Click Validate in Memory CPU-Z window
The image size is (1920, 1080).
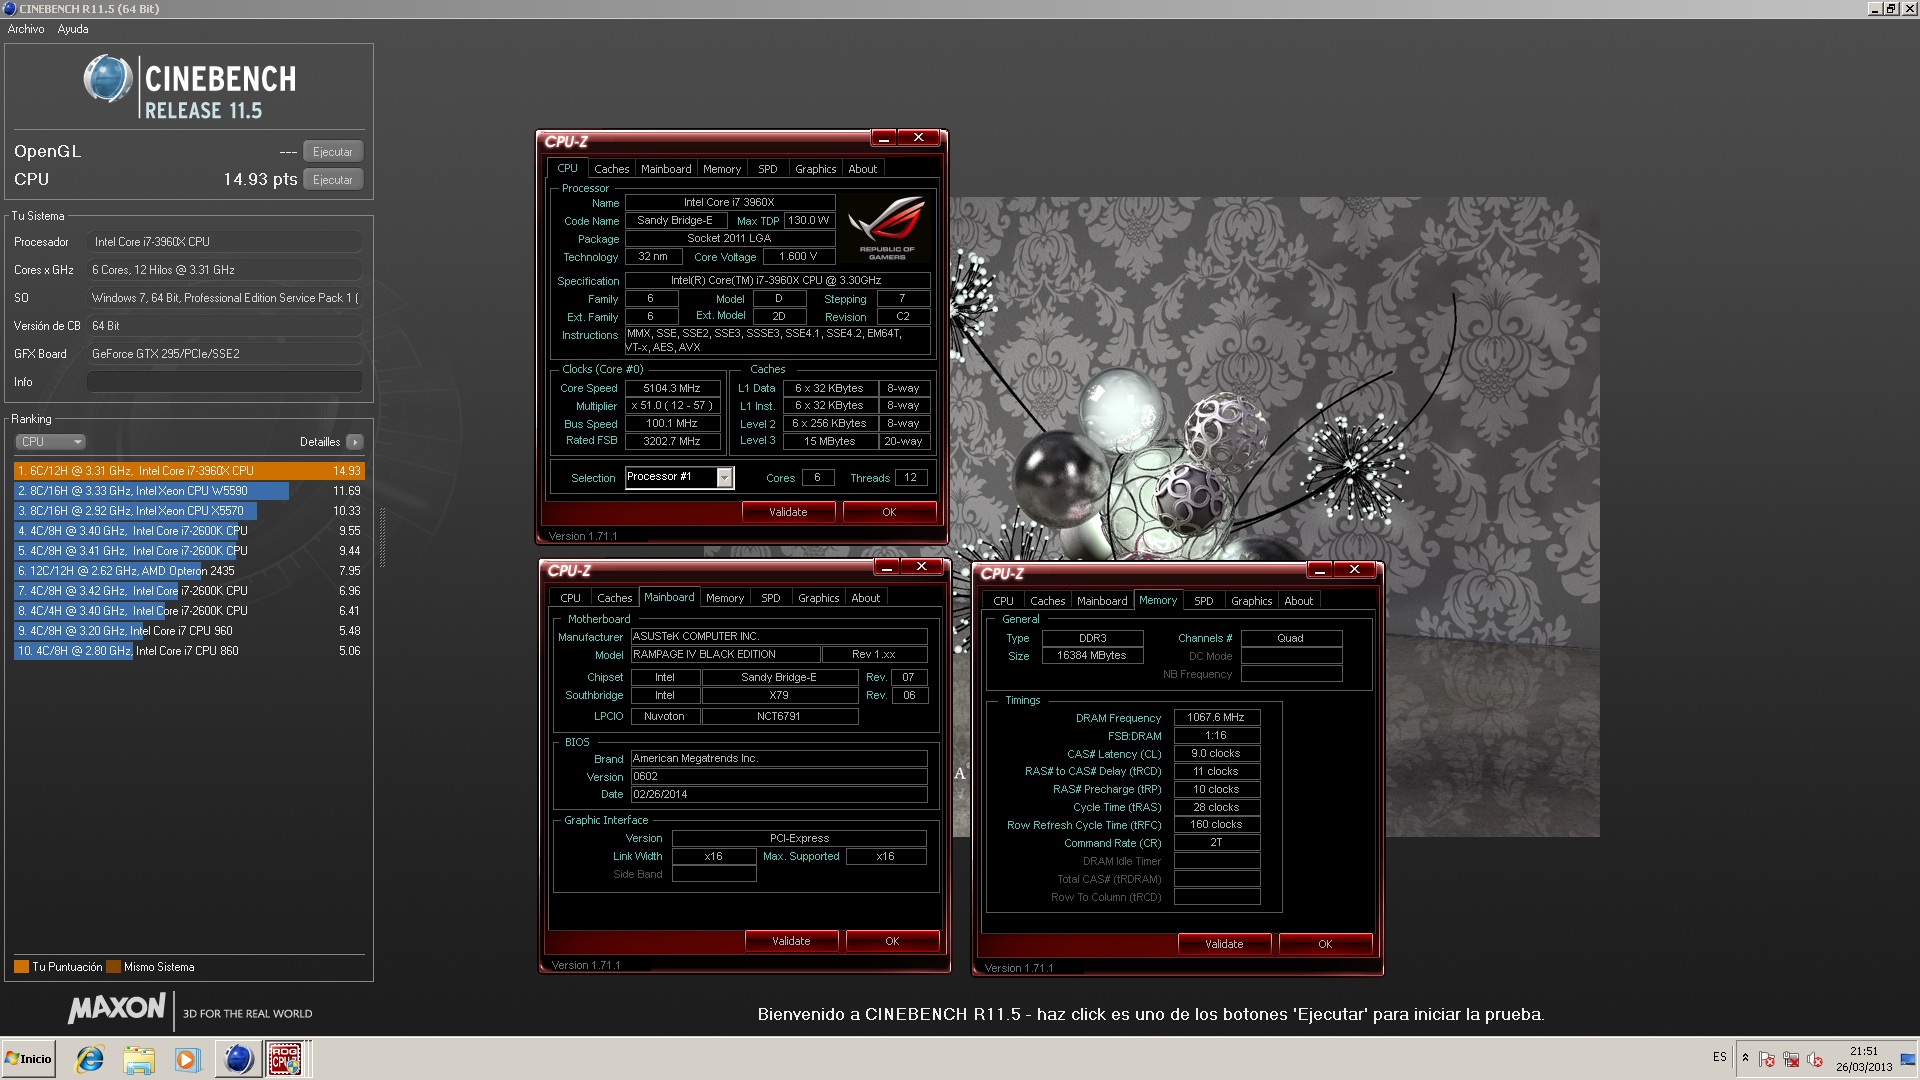pyautogui.click(x=1224, y=944)
